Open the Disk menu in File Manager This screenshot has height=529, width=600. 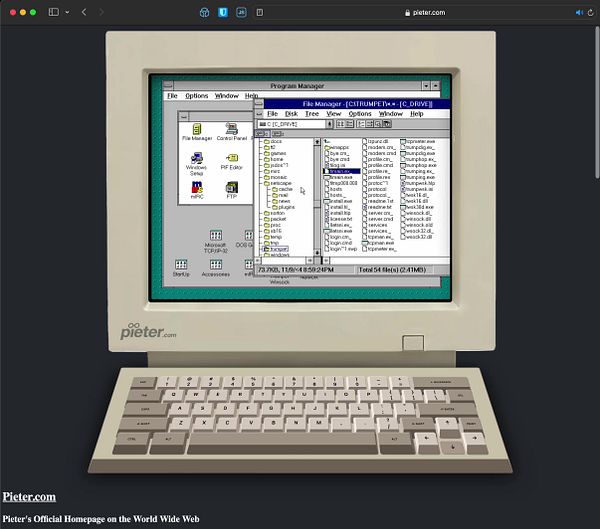click(x=291, y=114)
